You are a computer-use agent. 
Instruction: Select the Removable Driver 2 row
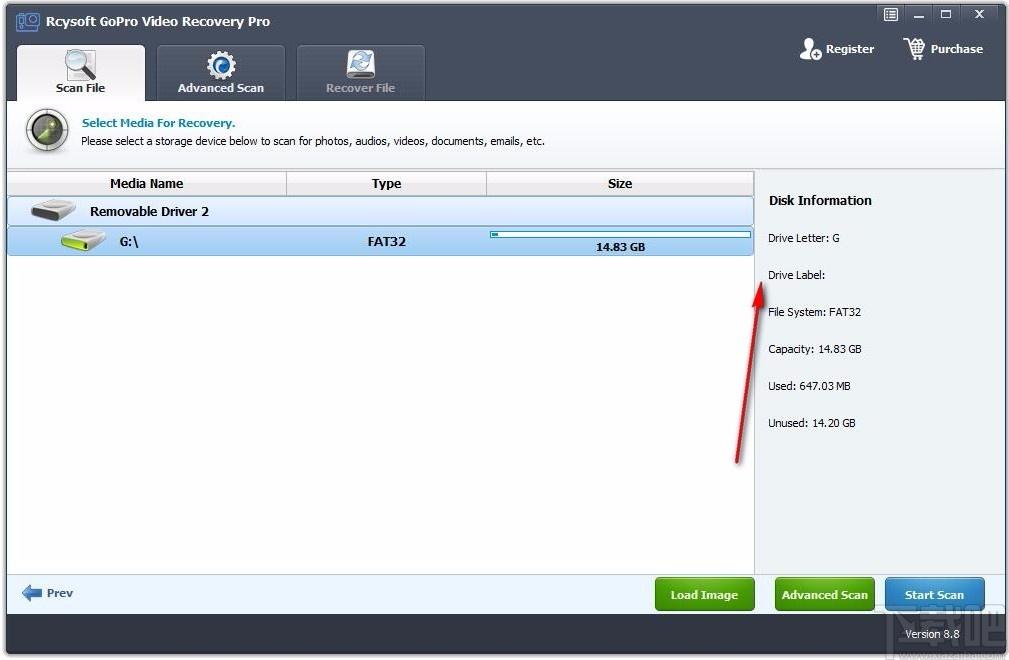point(380,211)
